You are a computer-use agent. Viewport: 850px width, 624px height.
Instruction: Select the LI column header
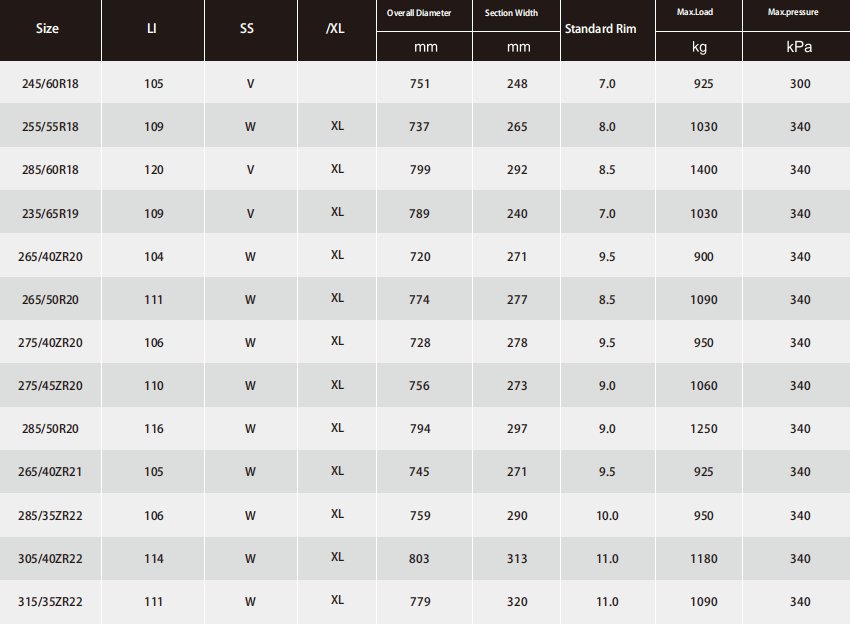tap(153, 29)
